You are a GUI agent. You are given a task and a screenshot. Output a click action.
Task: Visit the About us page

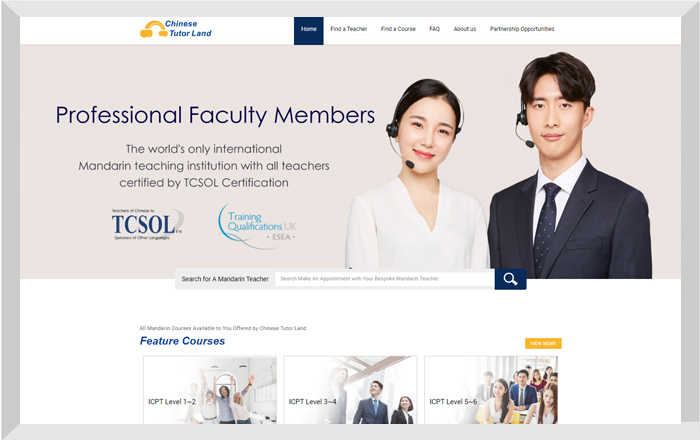(x=465, y=29)
